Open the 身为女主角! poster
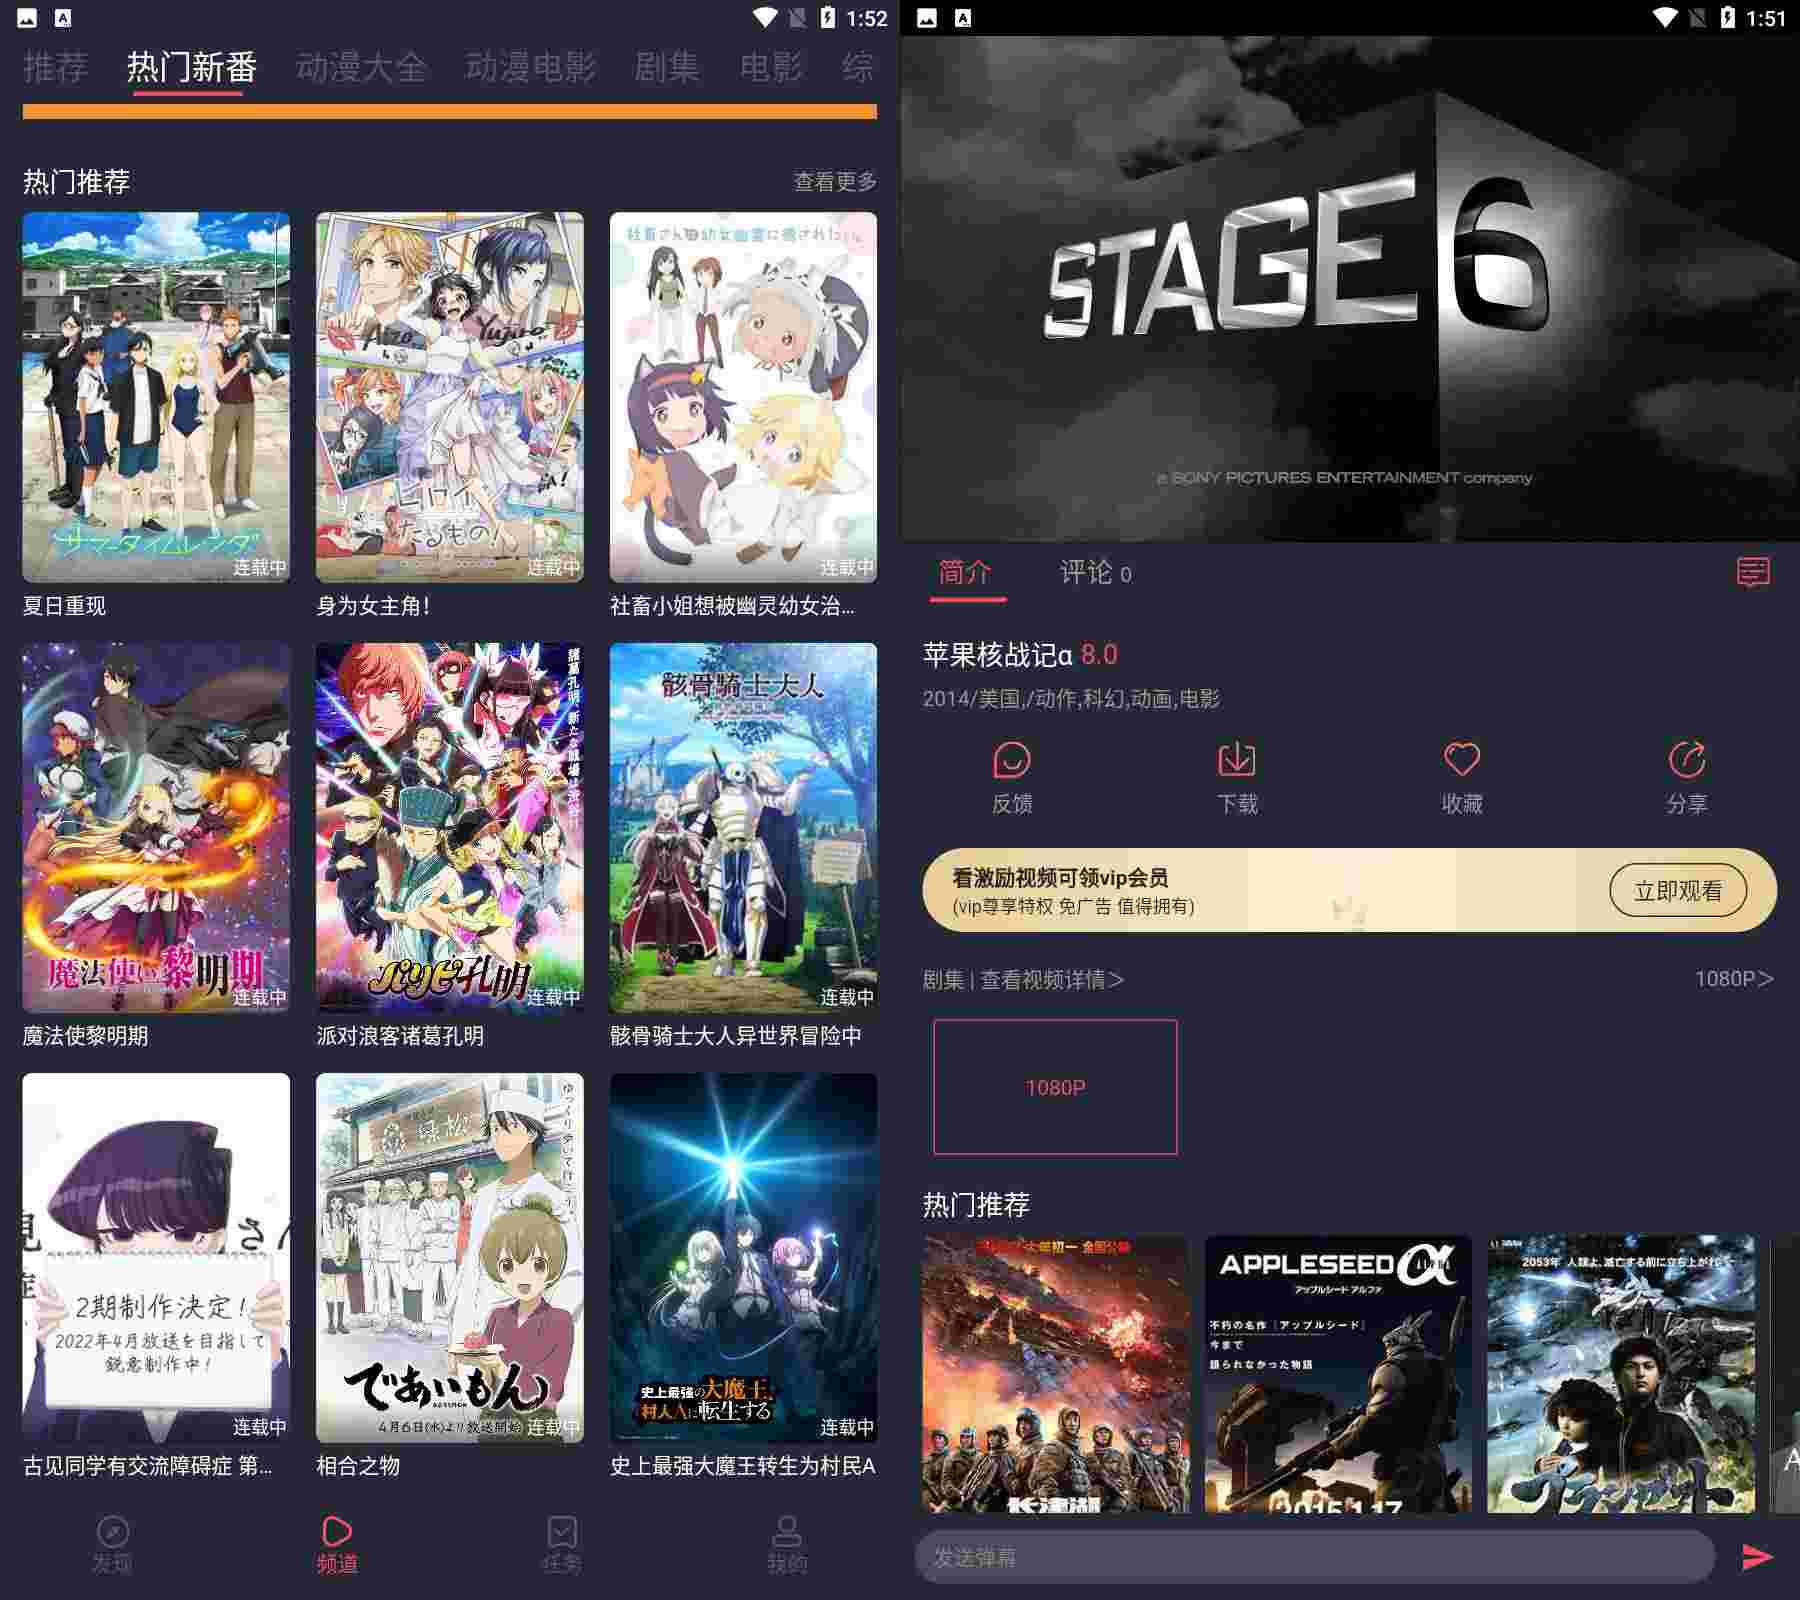This screenshot has height=1600, width=1800. pyautogui.click(x=450, y=397)
